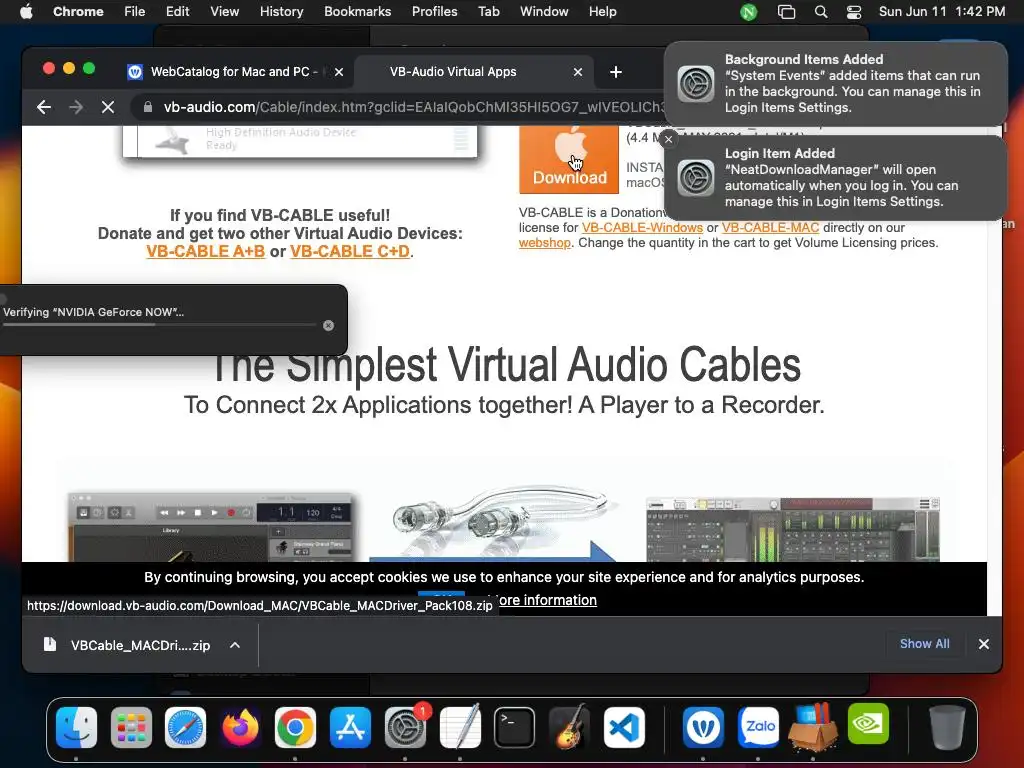Click the mixer screenshot thumbnail
Screen dimensions: 1024x768
(x=793, y=530)
